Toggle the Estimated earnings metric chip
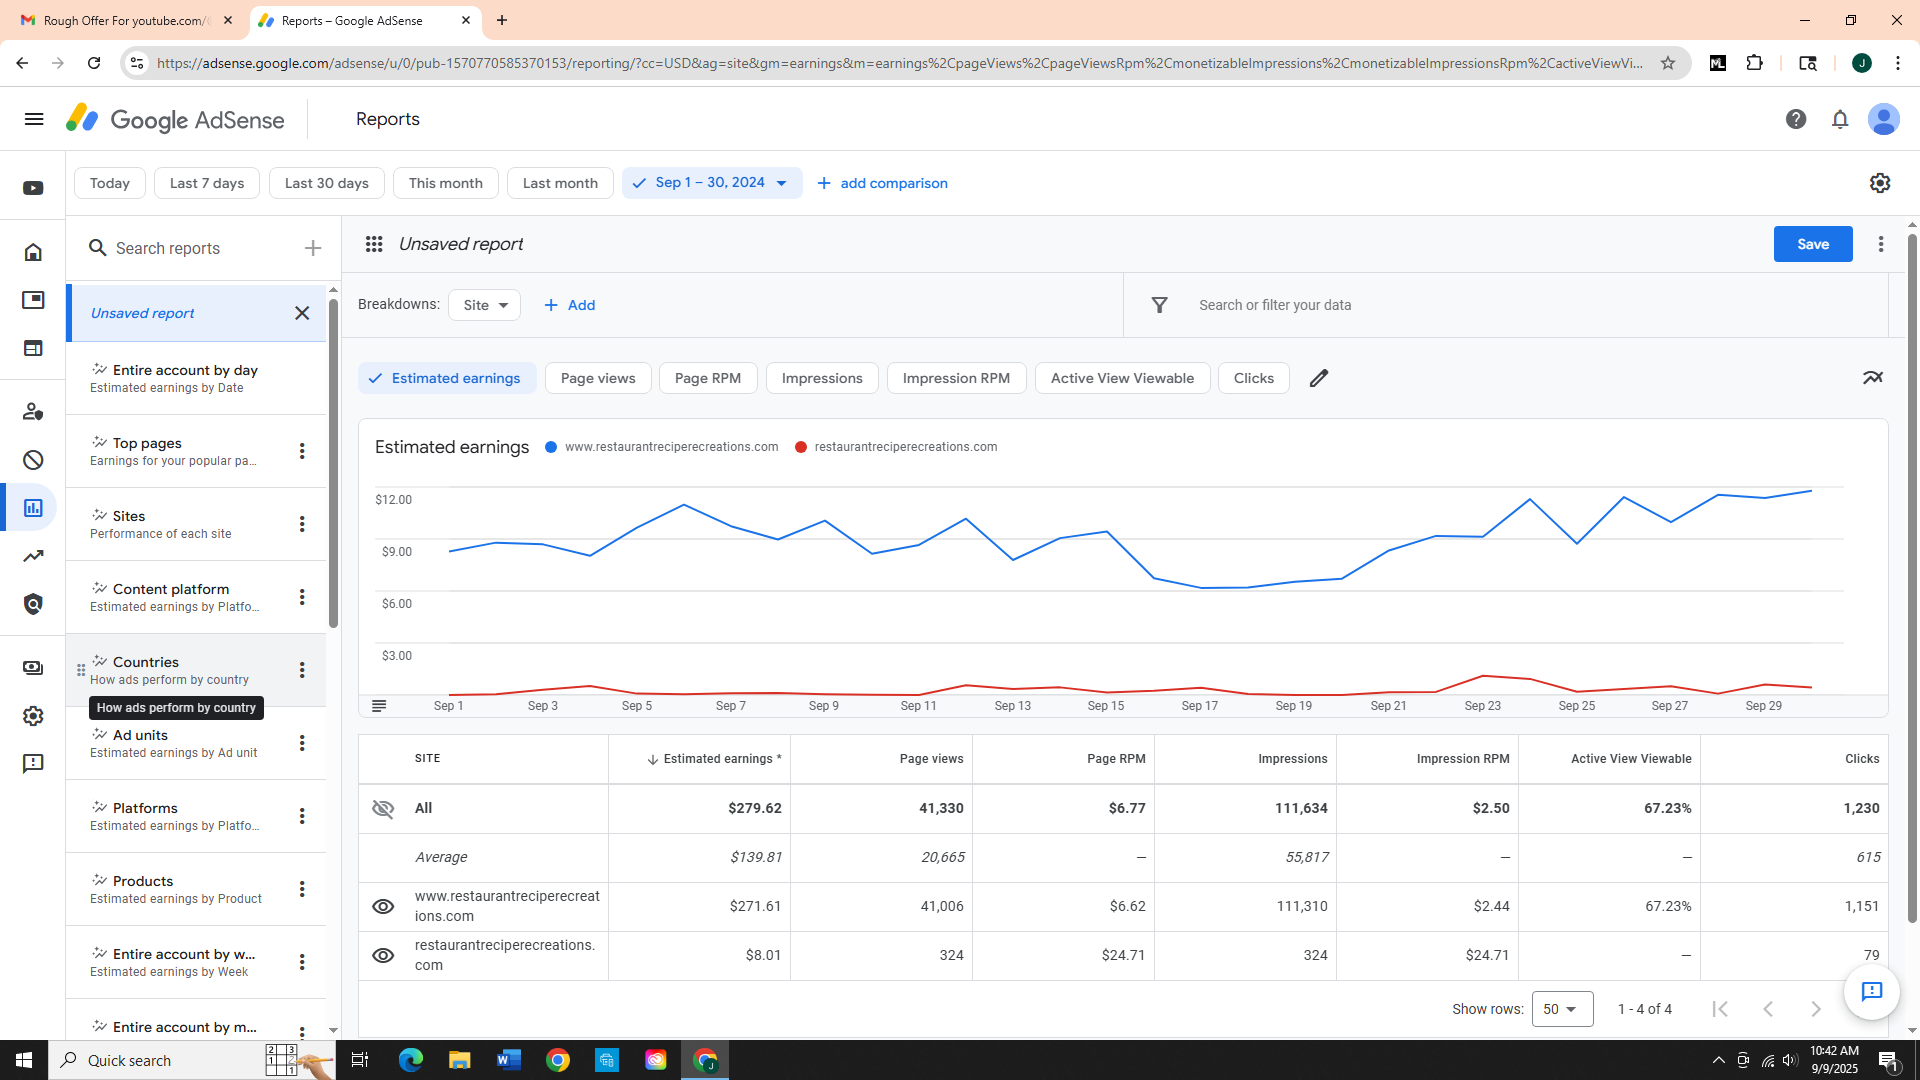 coord(447,378)
